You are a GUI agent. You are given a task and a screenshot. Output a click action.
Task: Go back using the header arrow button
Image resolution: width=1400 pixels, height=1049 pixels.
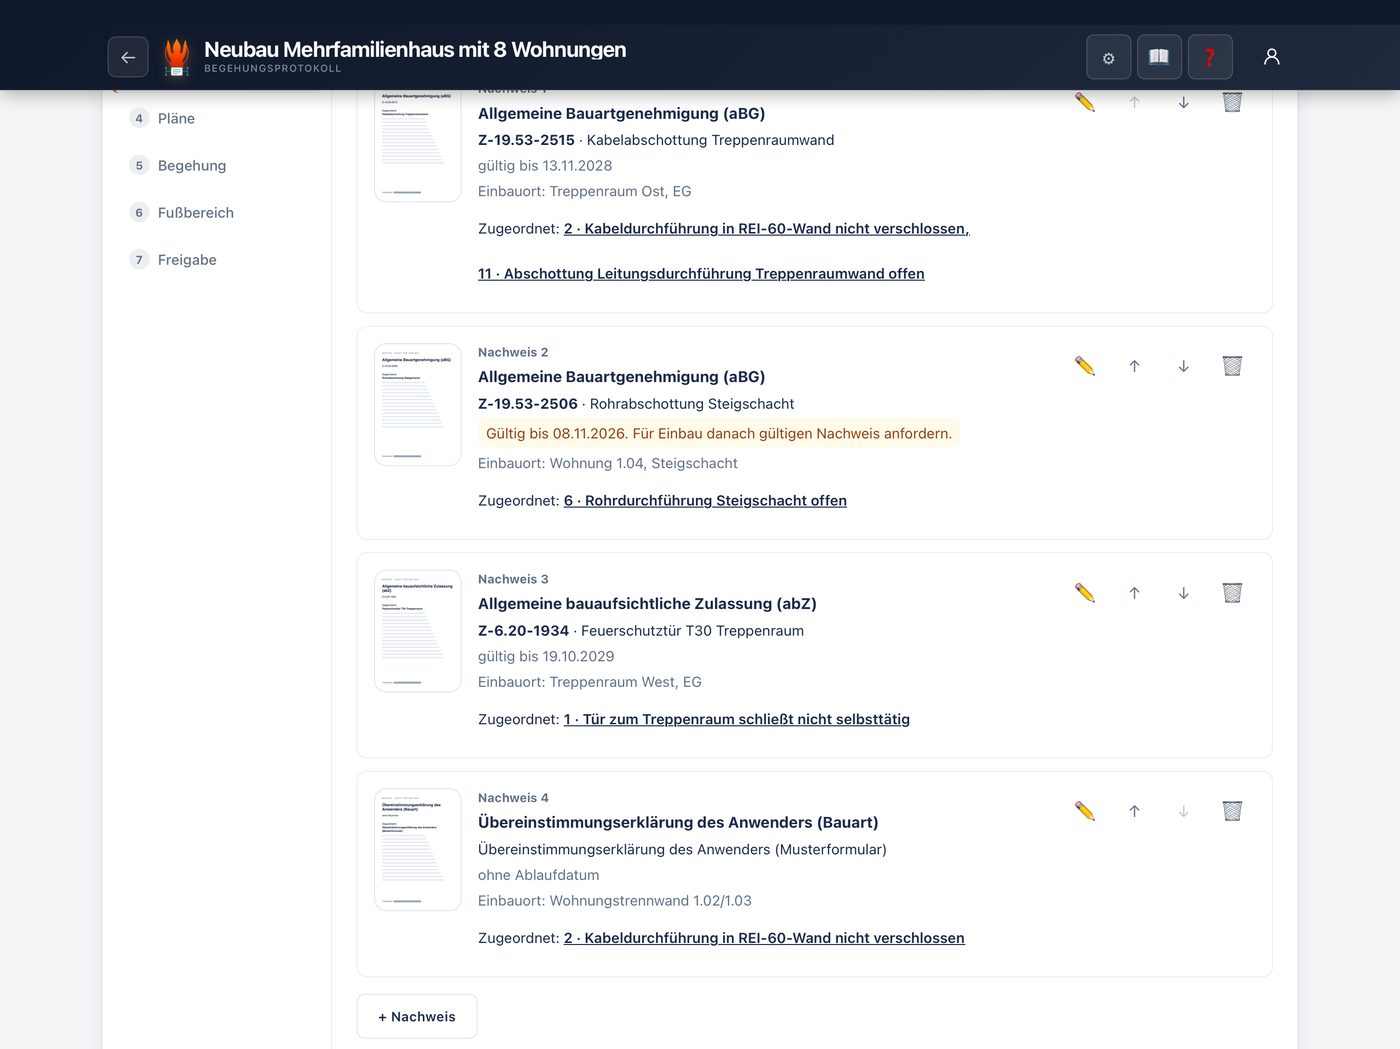pos(128,57)
